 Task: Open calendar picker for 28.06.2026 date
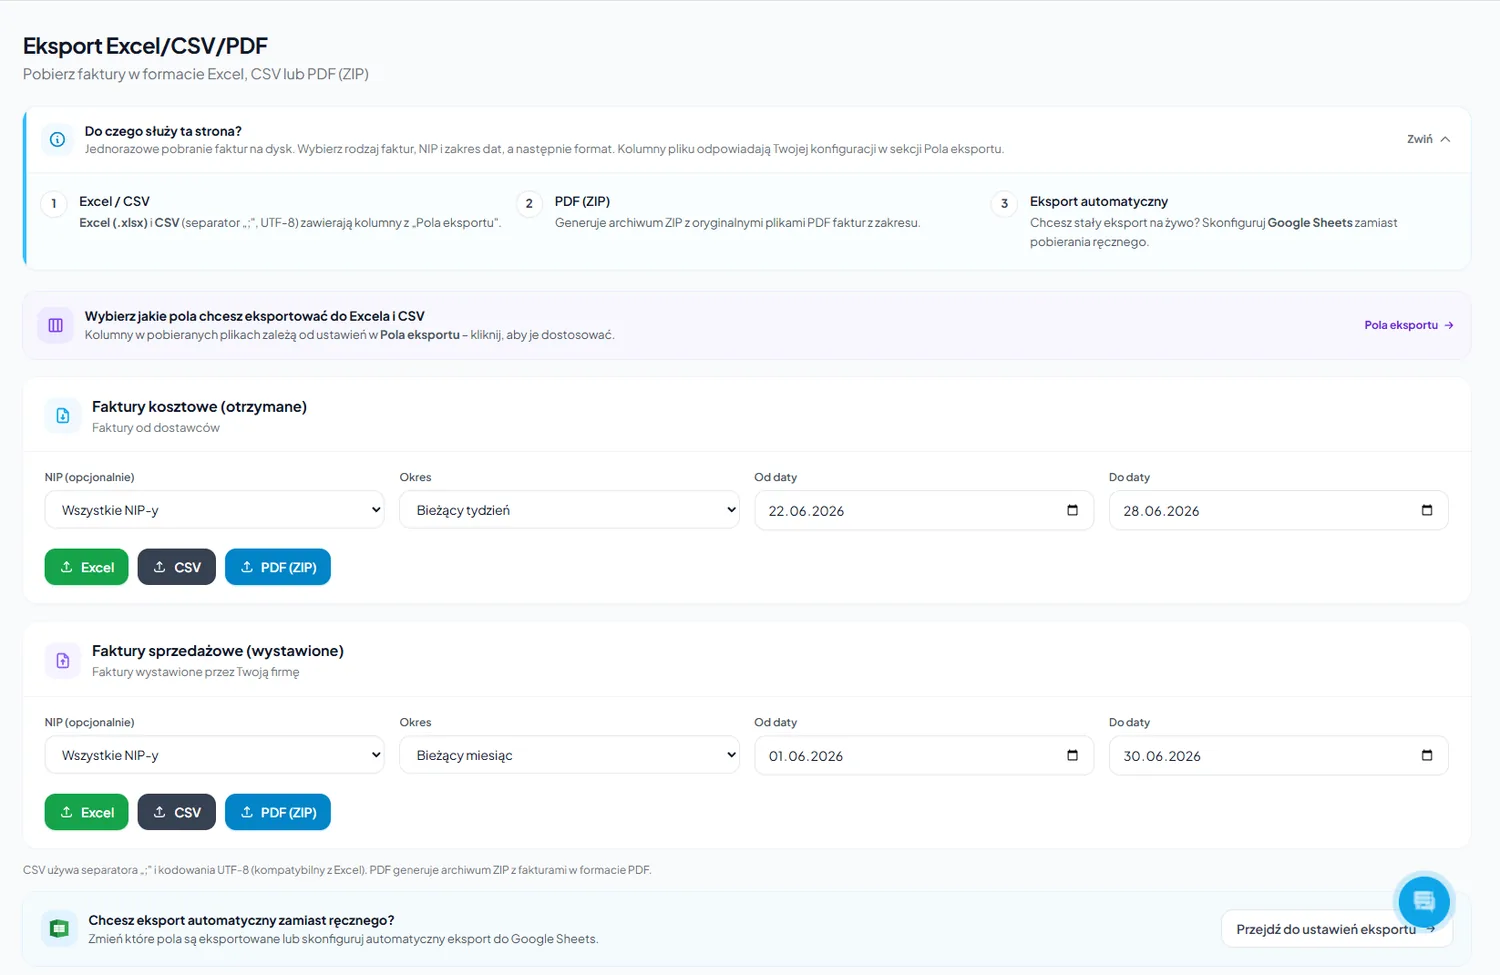1427,510
